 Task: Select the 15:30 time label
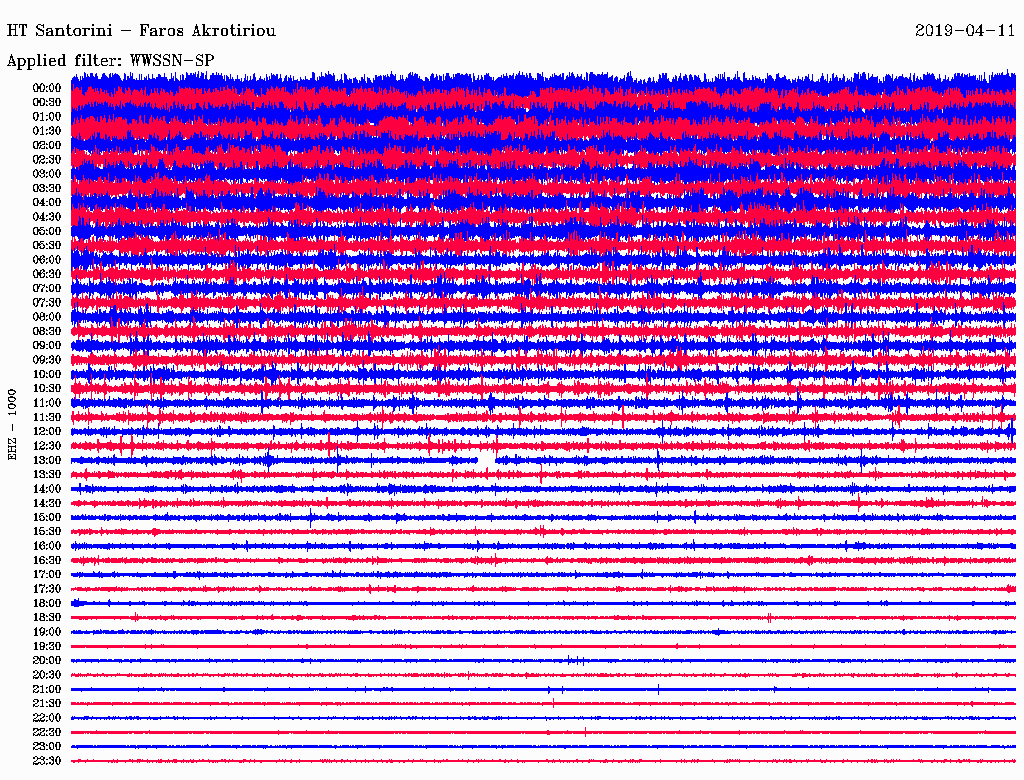pyautogui.click(x=47, y=532)
